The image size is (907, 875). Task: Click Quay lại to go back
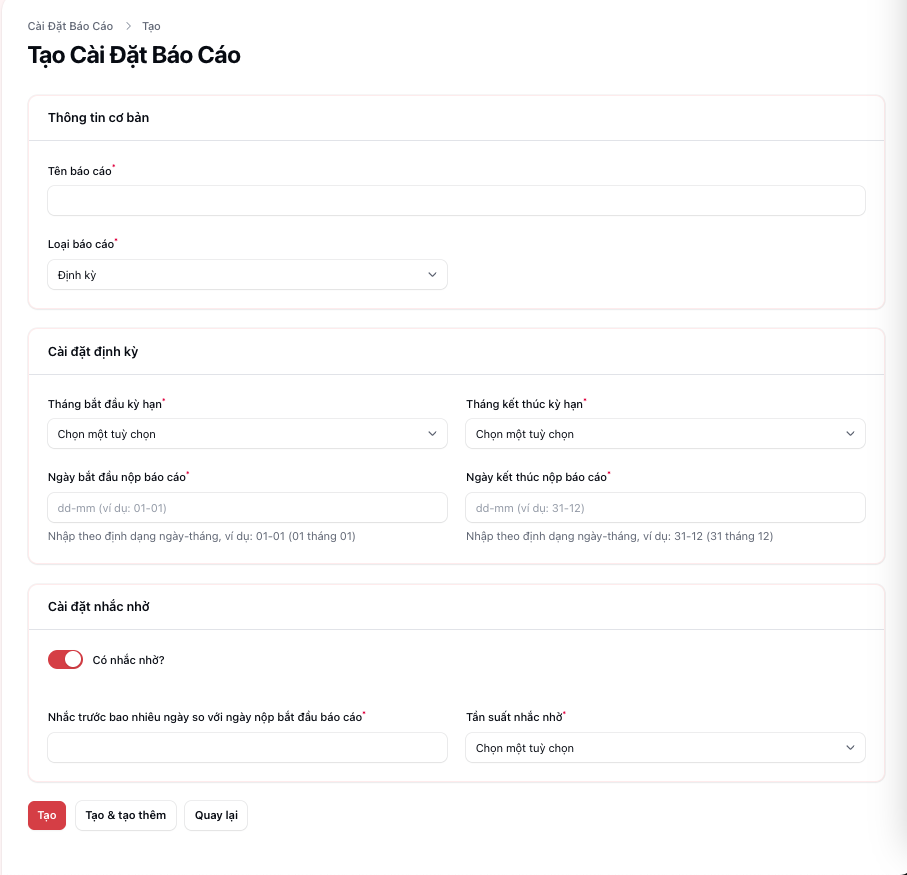(216, 815)
